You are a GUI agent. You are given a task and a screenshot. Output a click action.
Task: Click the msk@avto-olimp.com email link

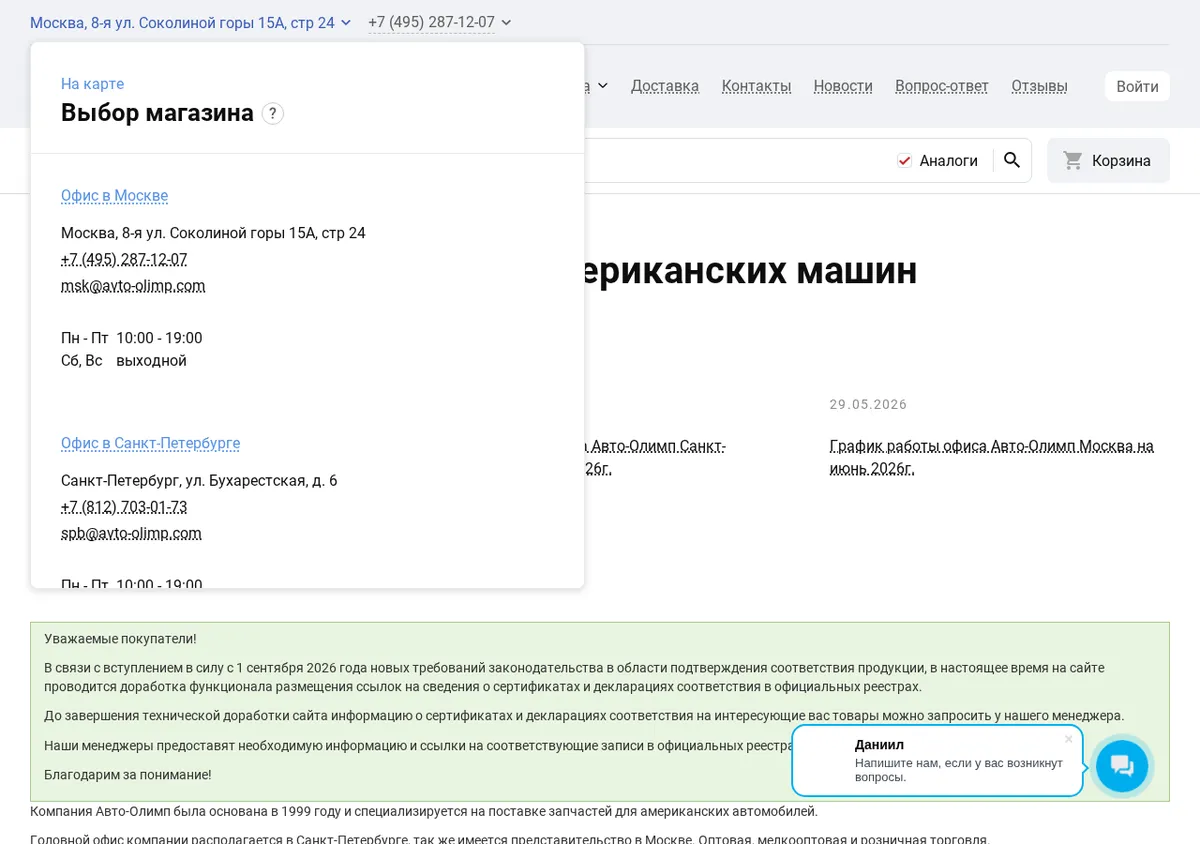tap(133, 286)
